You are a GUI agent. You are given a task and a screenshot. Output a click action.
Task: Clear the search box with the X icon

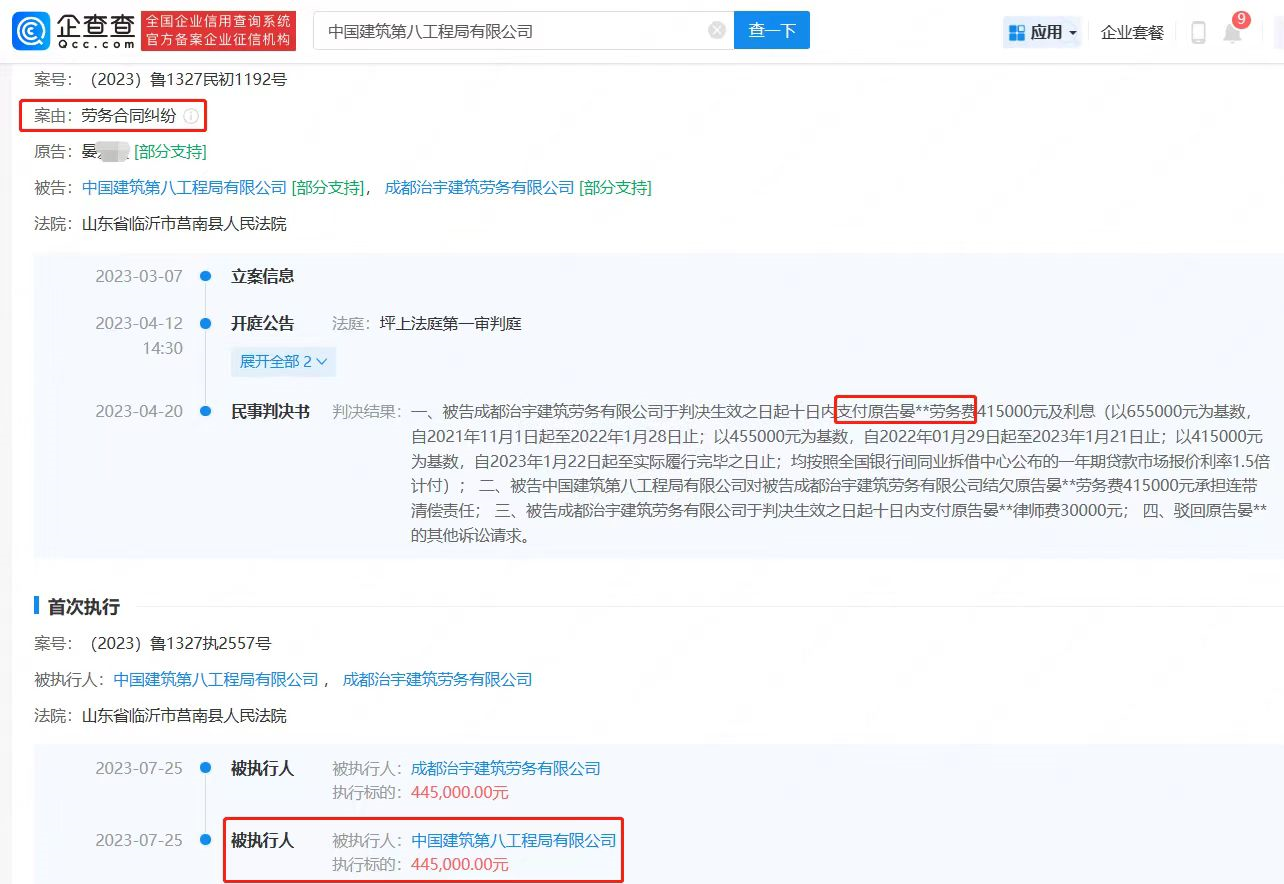717,31
